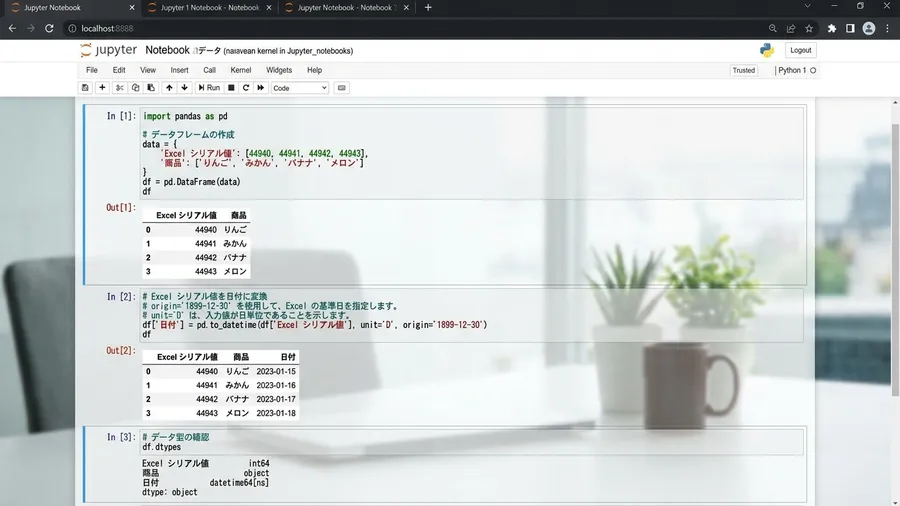Open the File menu

(92, 70)
